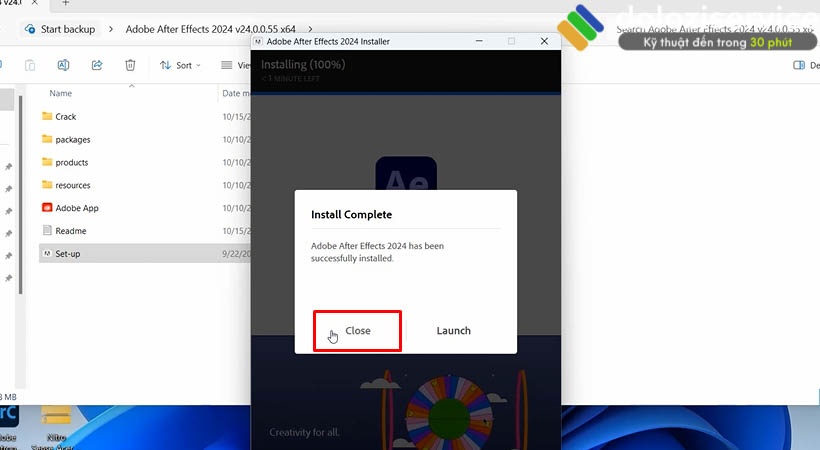Select the Set-up file
The width and height of the screenshot is (820, 450).
[x=67, y=254]
